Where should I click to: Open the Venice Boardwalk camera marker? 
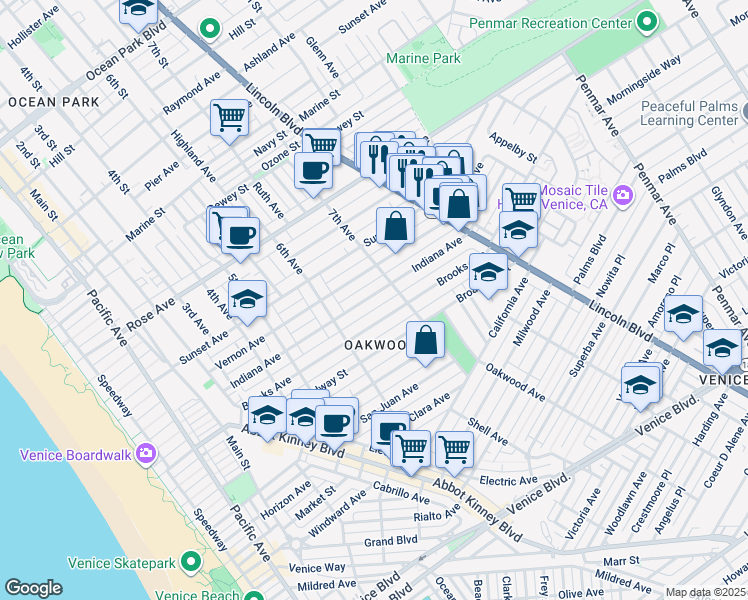(146, 455)
